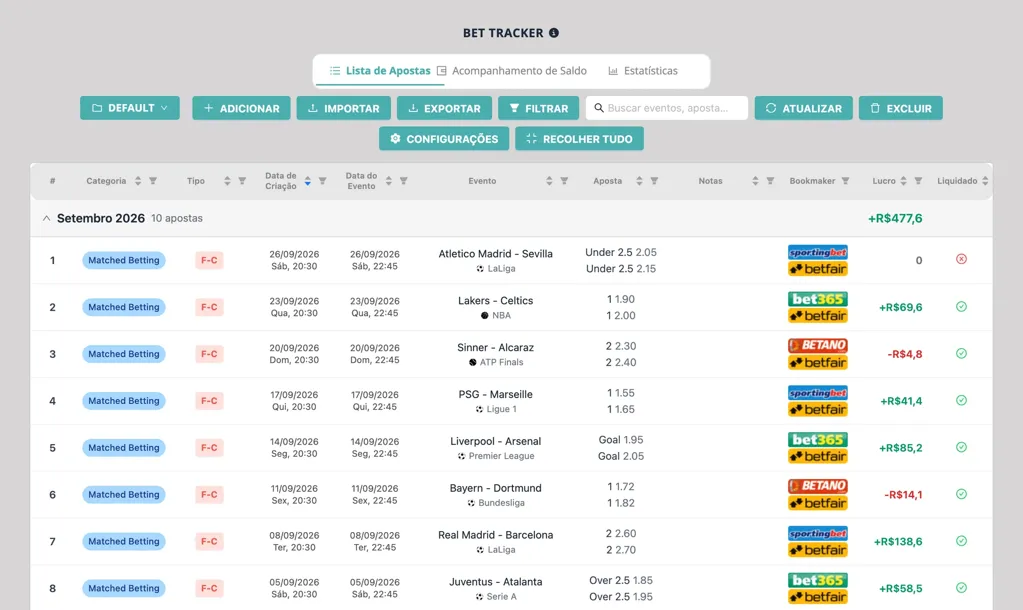The width and height of the screenshot is (1023, 610).
Task: Sort by the Lucro column
Action: click(x=904, y=181)
